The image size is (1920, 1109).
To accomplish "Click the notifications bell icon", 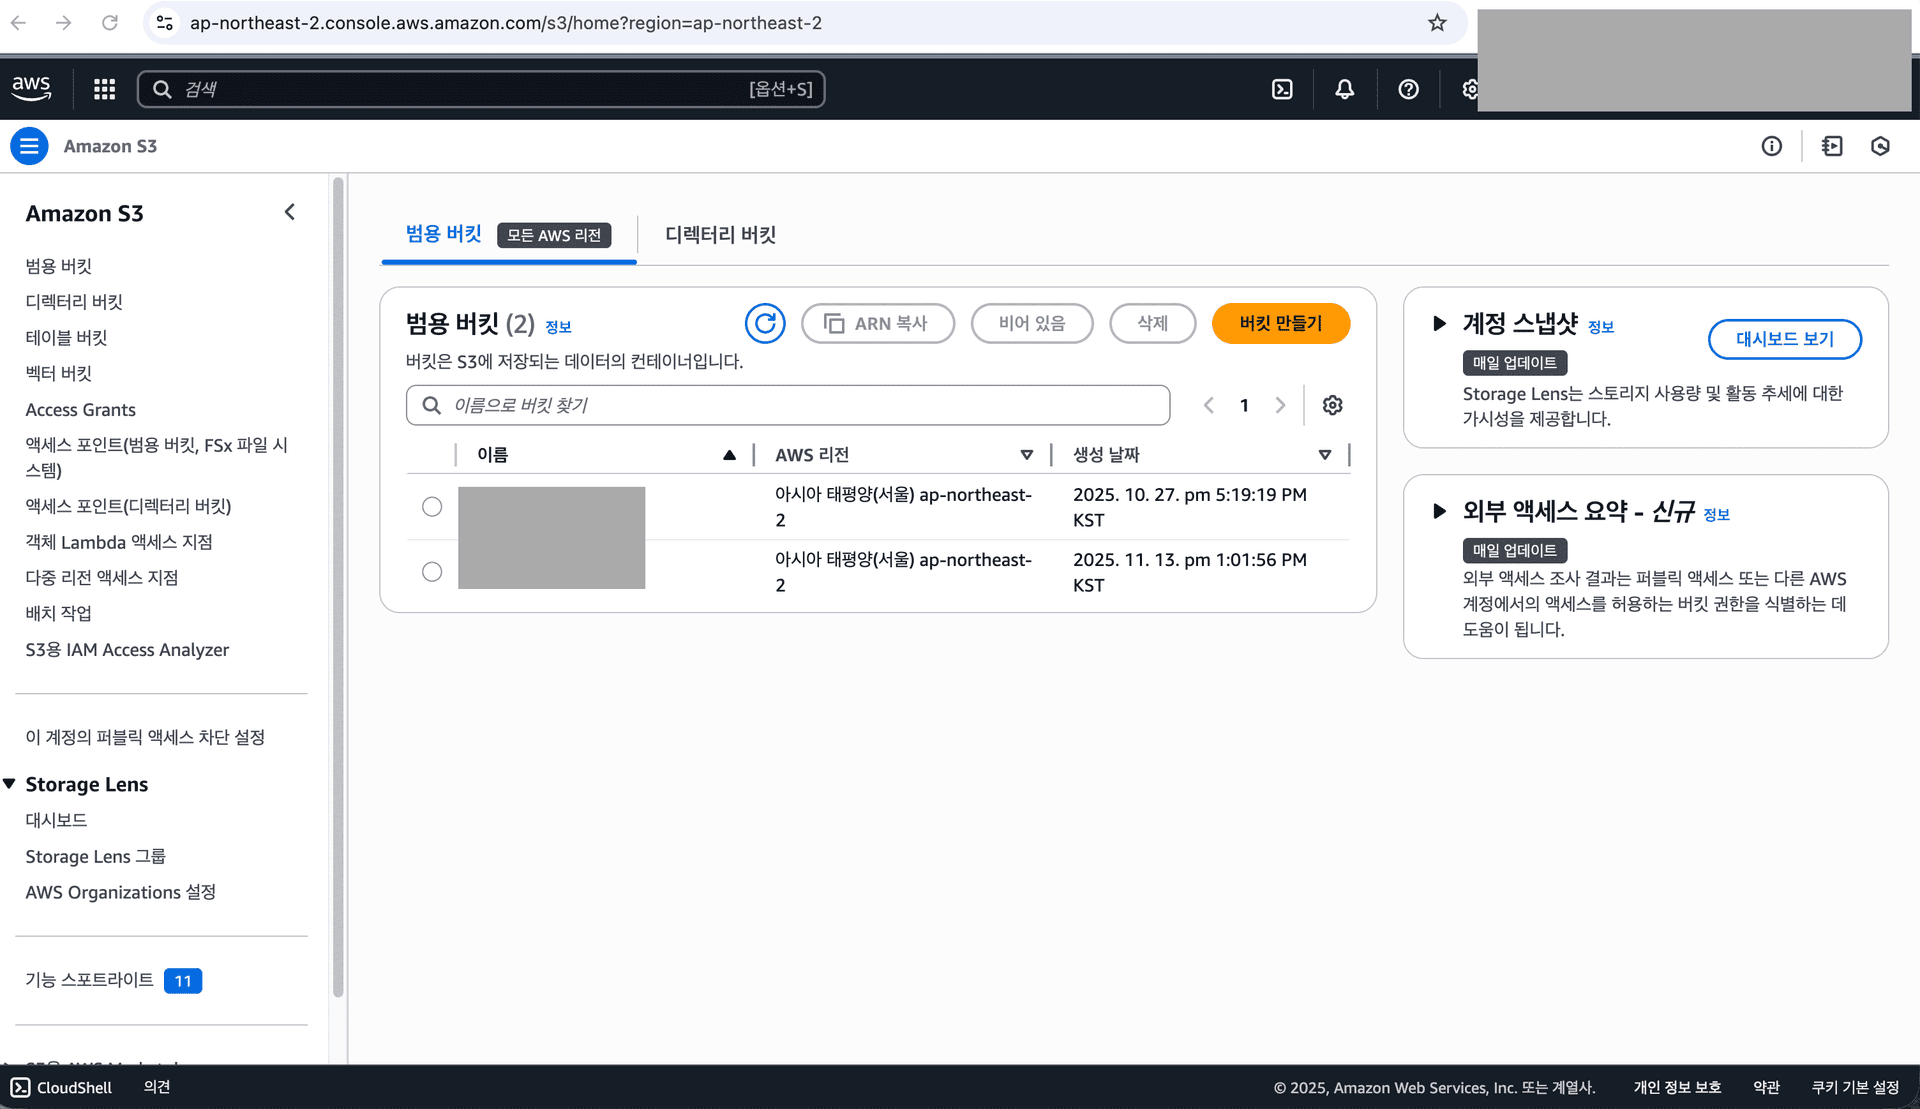I will coord(1343,89).
